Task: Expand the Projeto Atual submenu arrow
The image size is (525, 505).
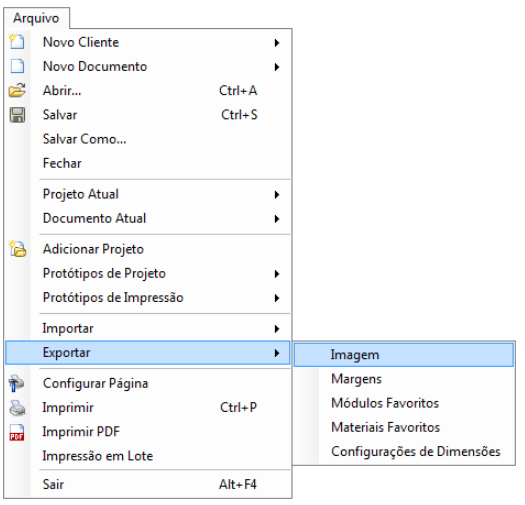Action: [277, 194]
